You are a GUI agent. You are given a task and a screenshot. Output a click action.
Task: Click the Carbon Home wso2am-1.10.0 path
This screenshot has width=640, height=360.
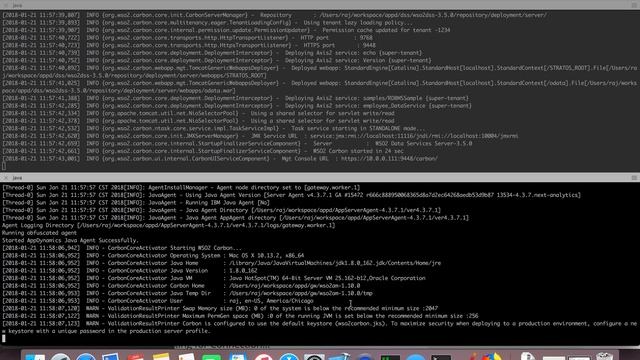[294, 286]
